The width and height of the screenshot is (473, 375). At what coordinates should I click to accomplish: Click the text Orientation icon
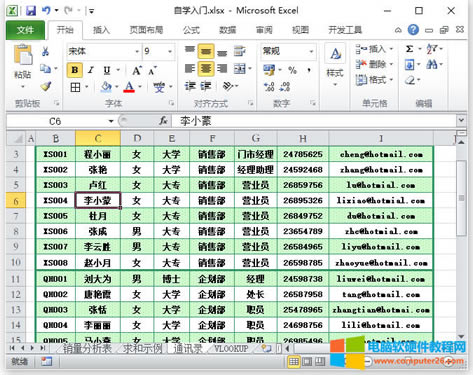pyautogui.click(x=228, y=86)
